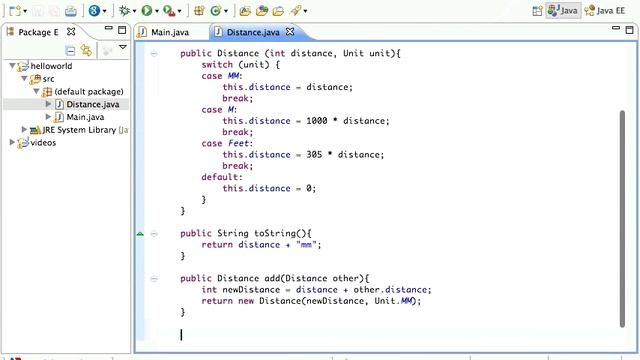640x360 pixels.
Task: Maximize the editor area
Action: [629, 30]
